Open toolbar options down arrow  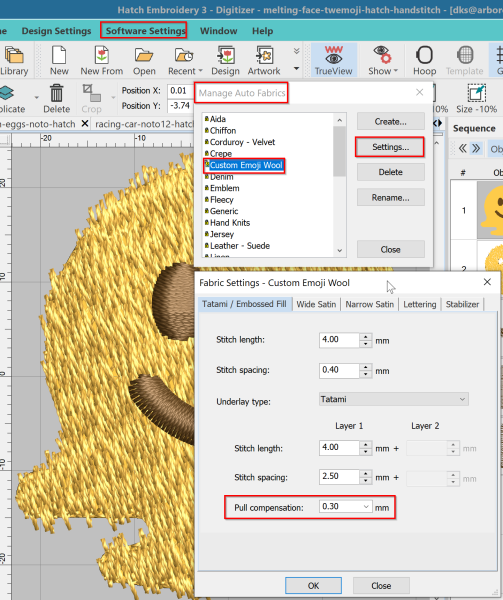[x=296, y=69]
